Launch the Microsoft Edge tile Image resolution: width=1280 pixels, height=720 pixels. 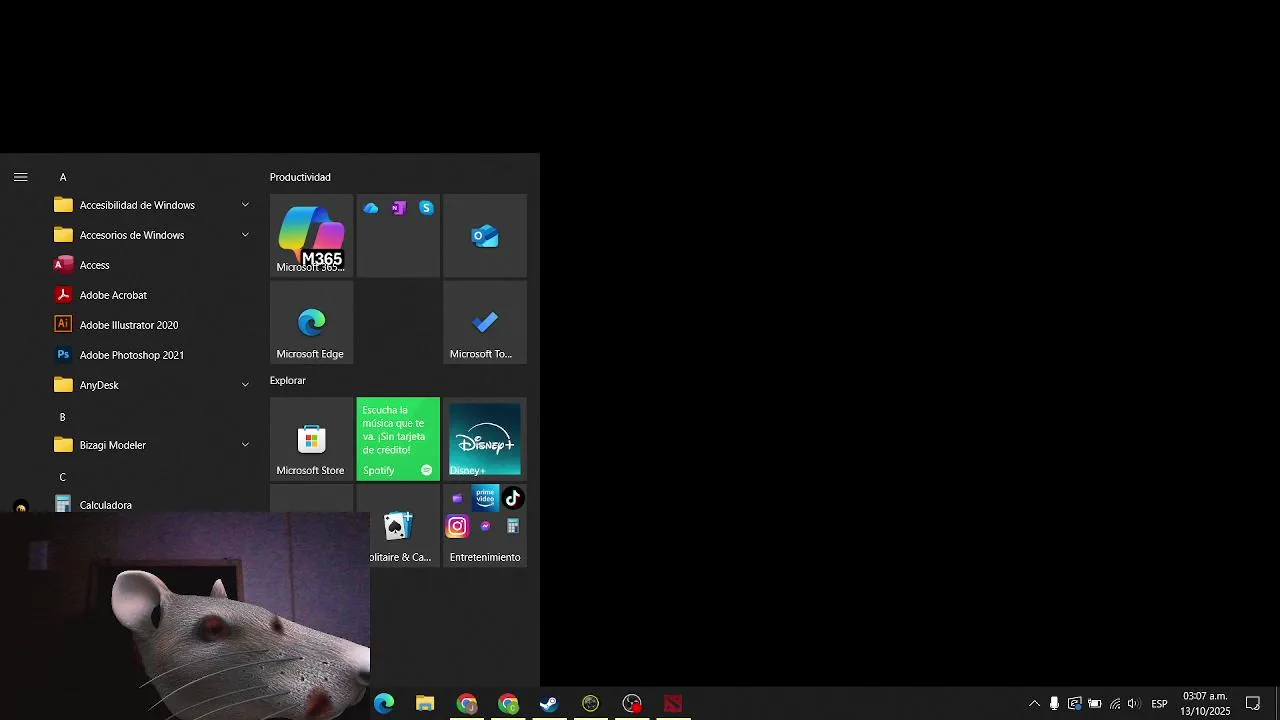pyautogui.click(x=311, y=322)
